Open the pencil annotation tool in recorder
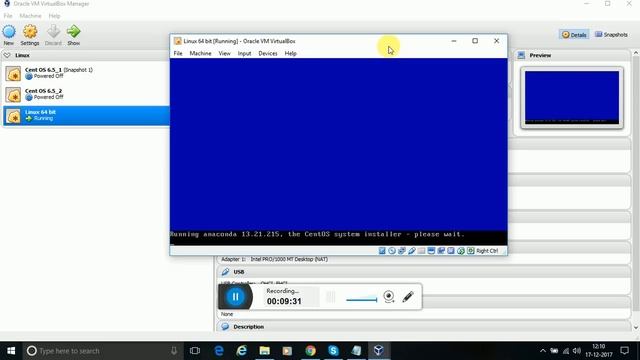 pos(407,297)
